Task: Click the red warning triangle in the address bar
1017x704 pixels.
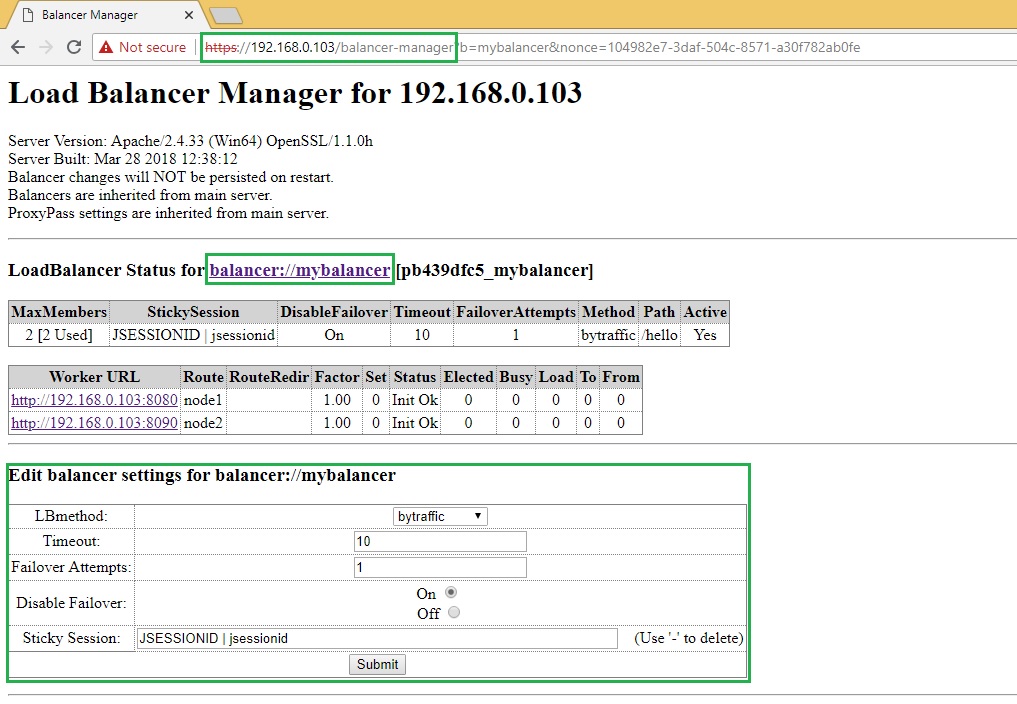Action: point(104,46)
